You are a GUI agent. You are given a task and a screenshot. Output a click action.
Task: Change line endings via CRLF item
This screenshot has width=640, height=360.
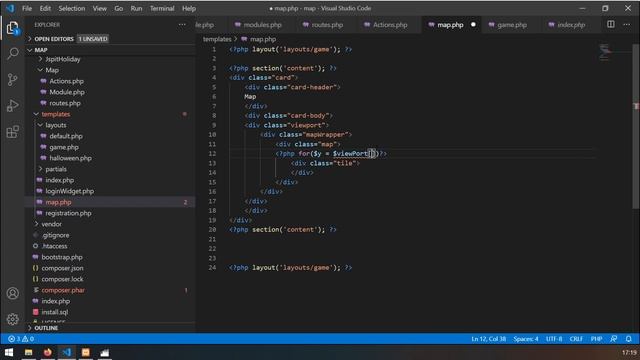click(x=576, y=339)
